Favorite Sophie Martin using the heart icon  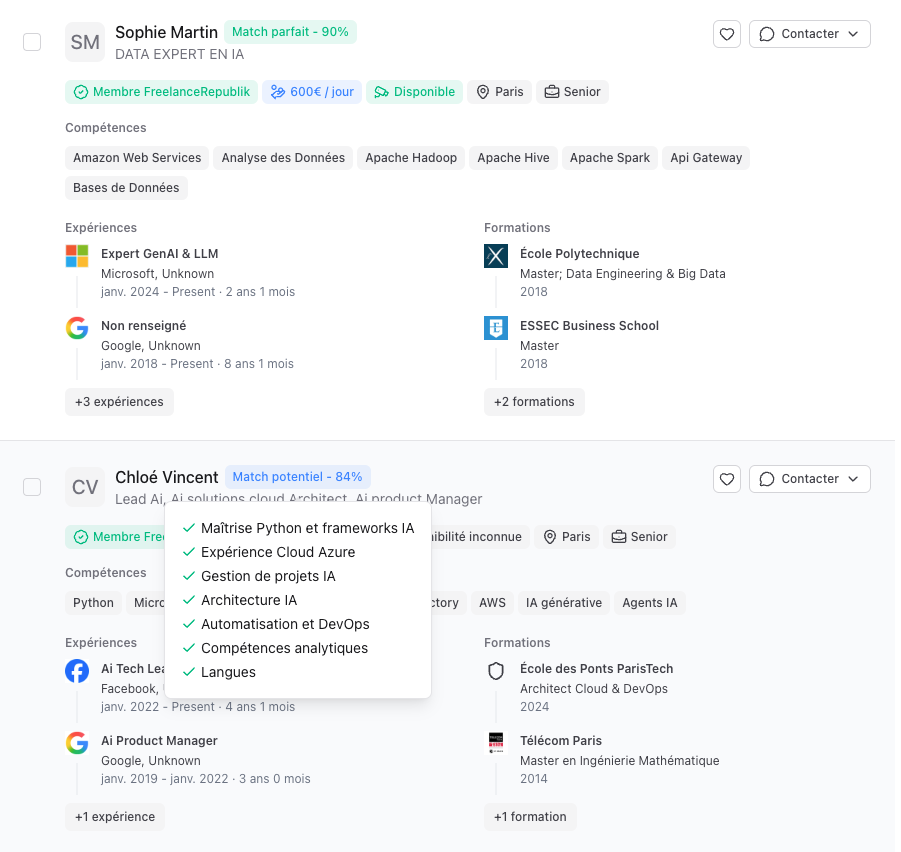[727, 33]
